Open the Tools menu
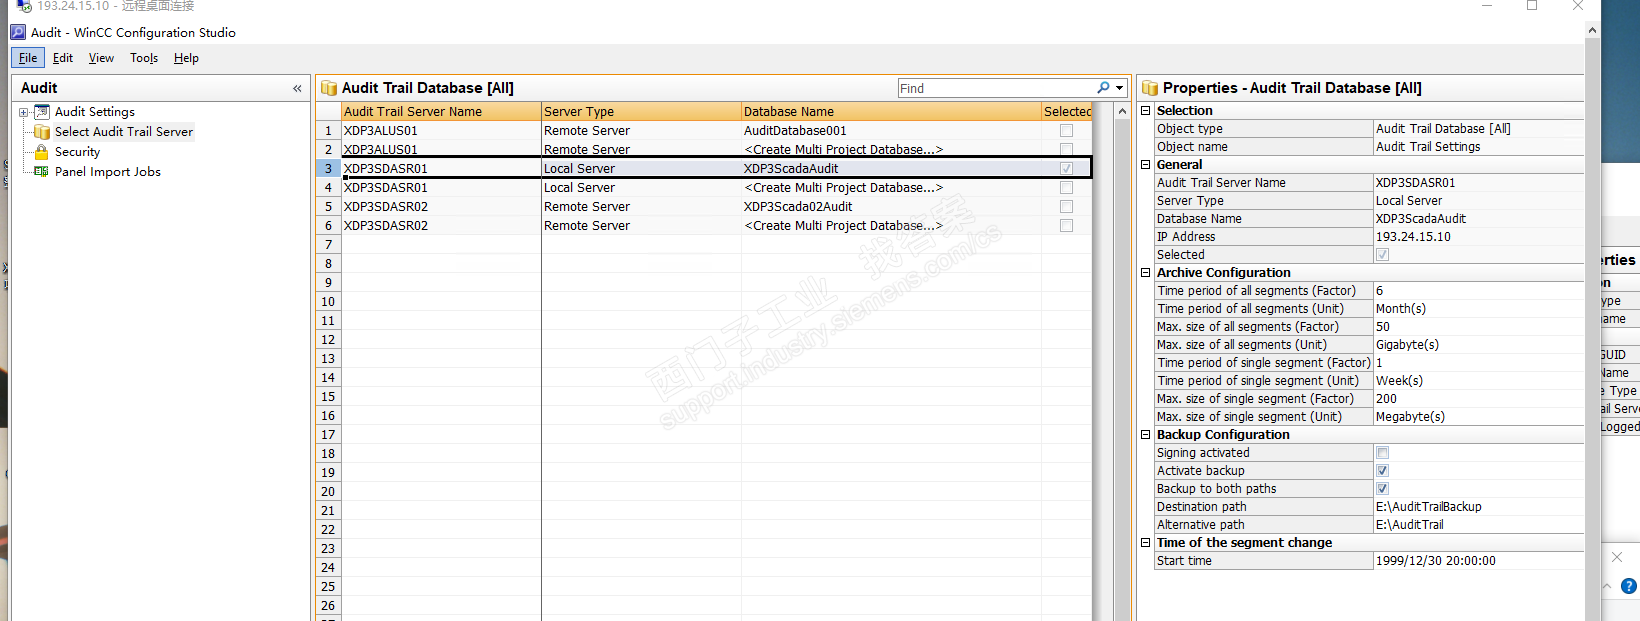The image size is (1640, 621). click(144, 58)
